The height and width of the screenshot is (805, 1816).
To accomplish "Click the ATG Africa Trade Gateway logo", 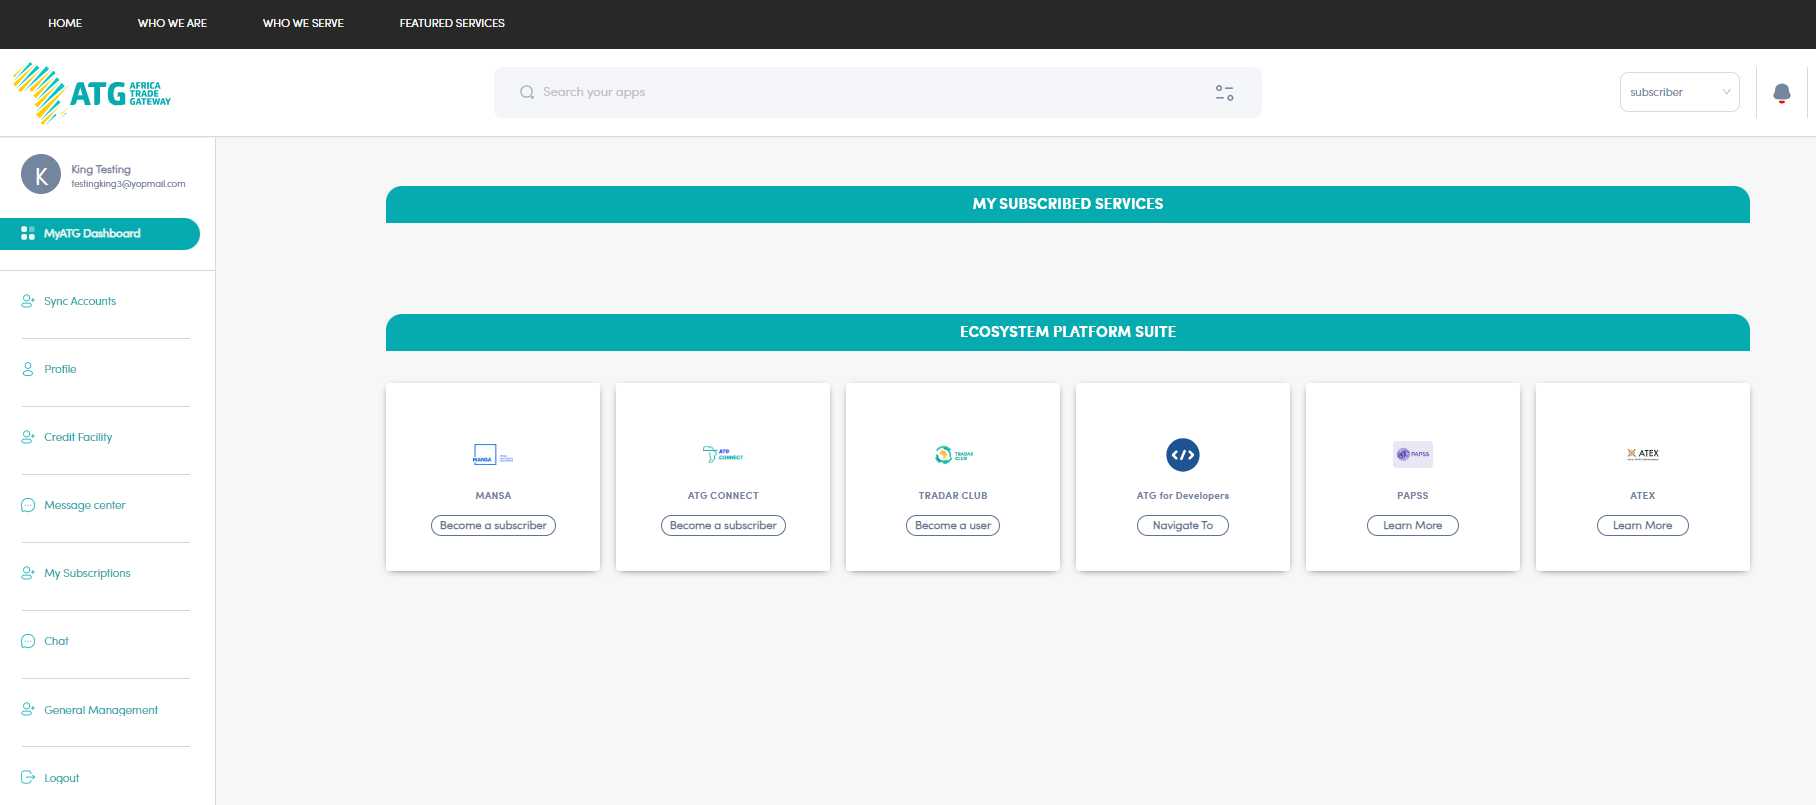I will [92, 93].
